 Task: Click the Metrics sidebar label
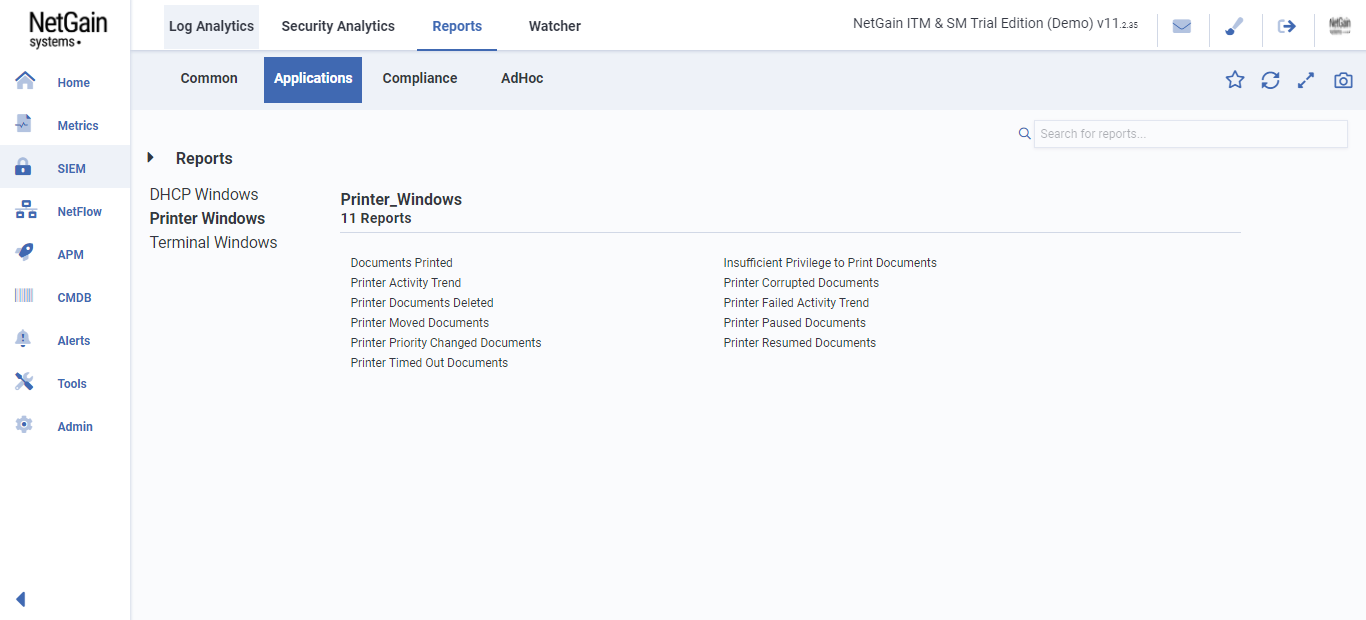click(78, 126)
